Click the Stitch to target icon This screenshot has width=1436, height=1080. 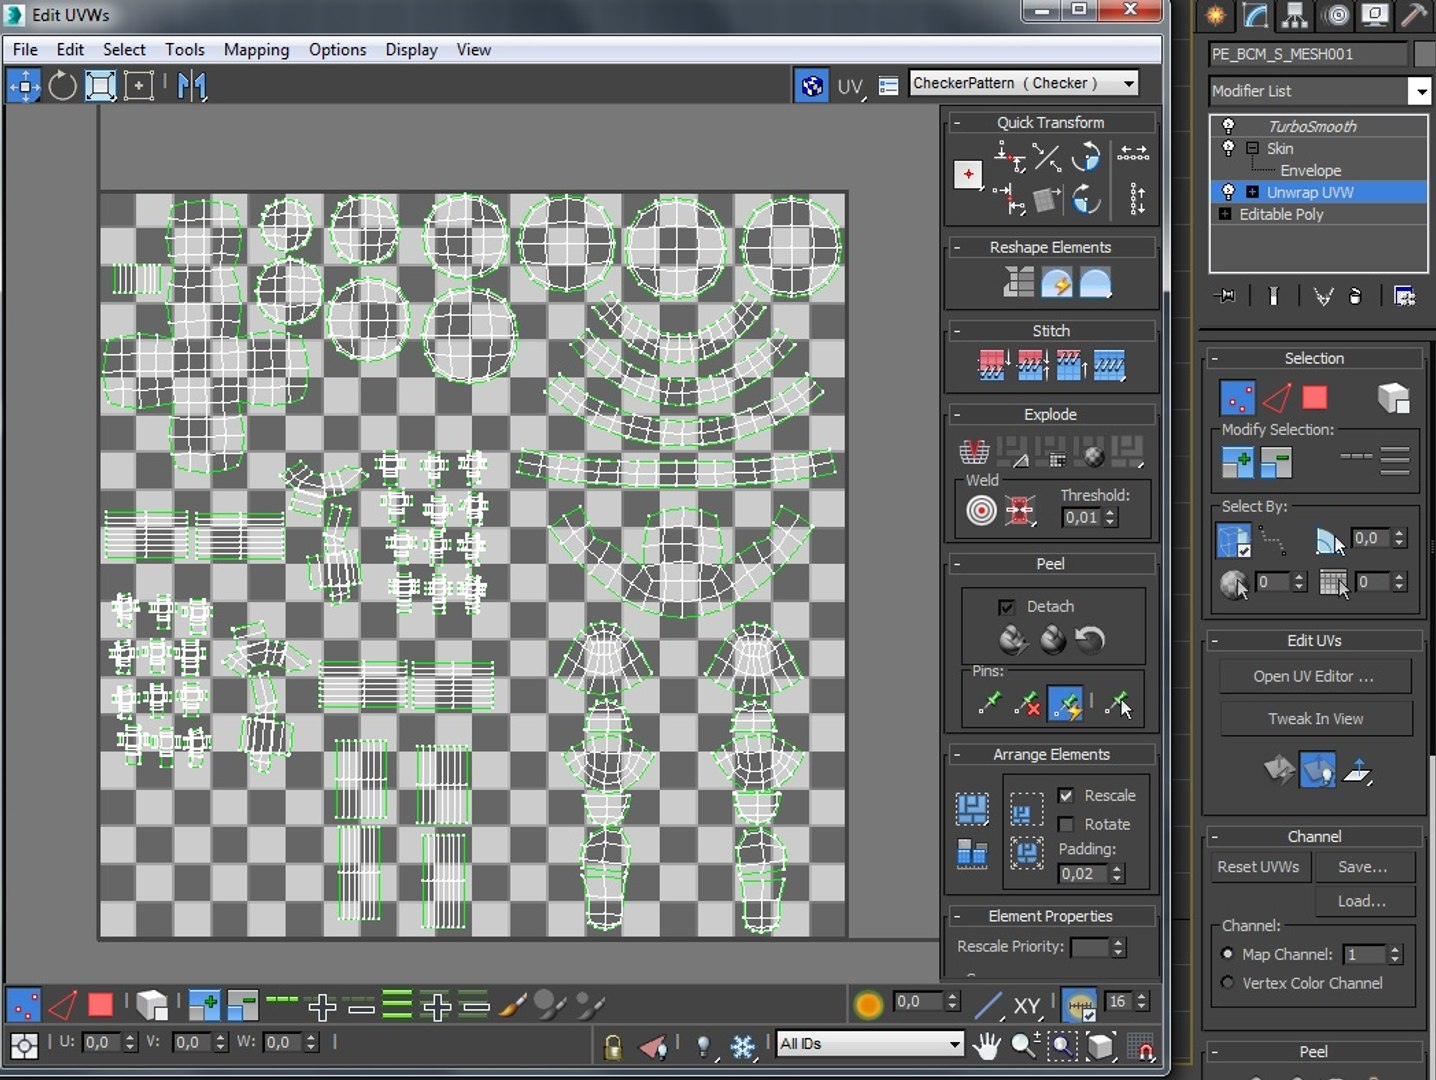pos(991,365)
